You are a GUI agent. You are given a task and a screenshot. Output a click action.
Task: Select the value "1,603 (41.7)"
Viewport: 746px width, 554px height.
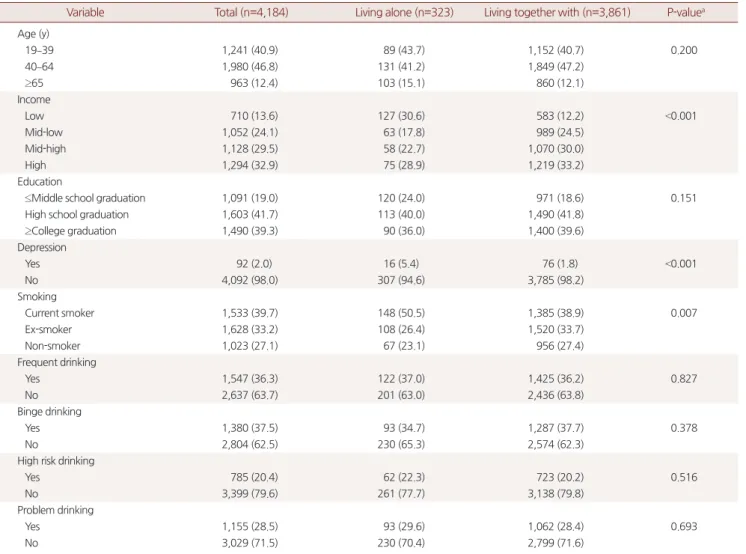(250, 215)
